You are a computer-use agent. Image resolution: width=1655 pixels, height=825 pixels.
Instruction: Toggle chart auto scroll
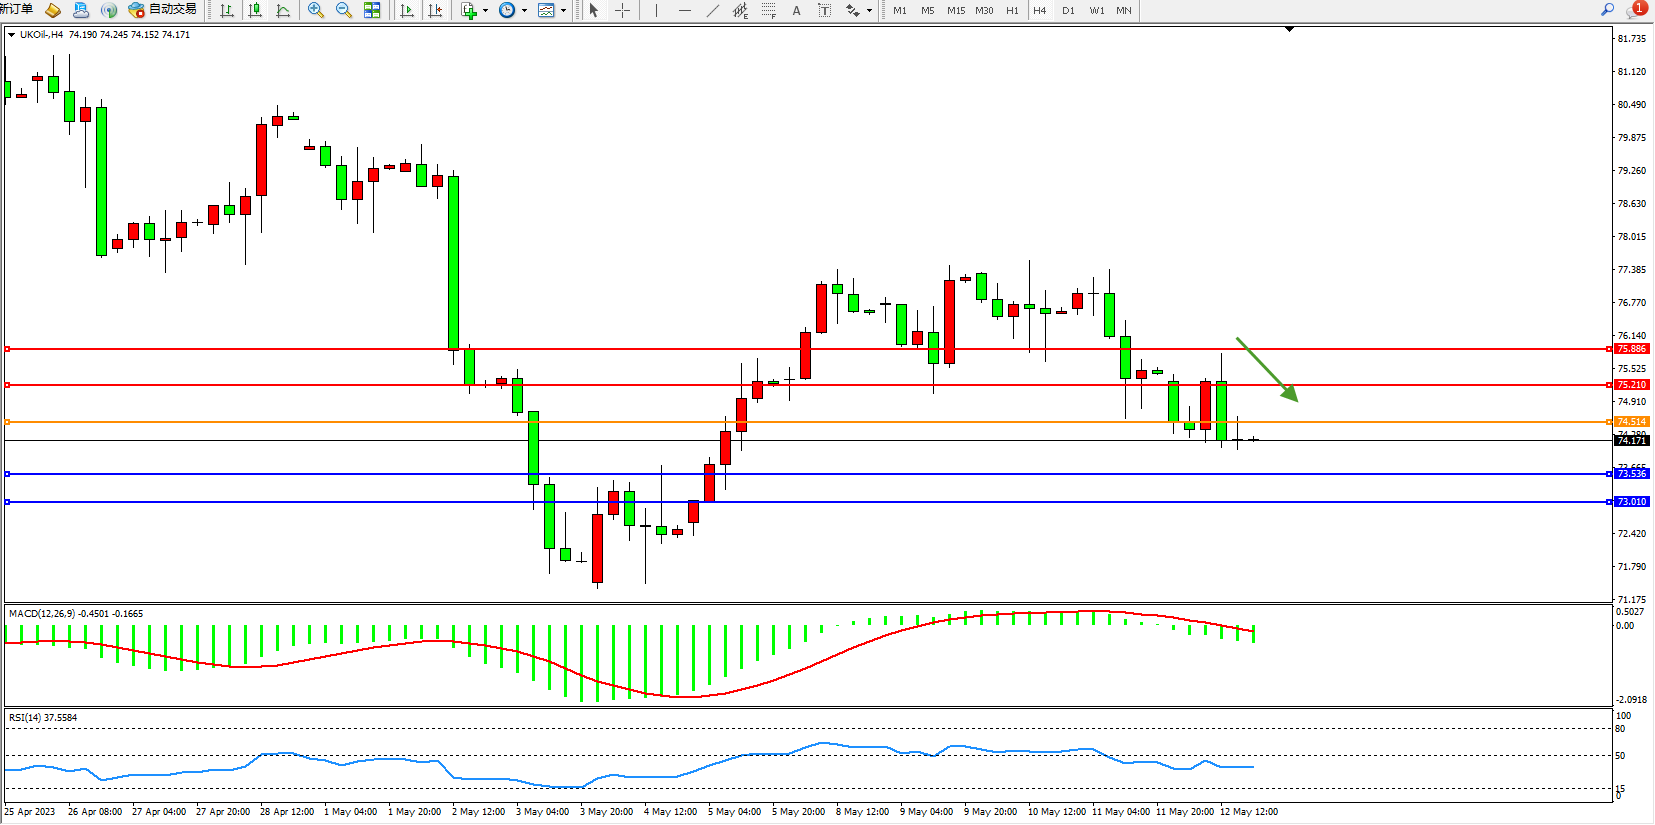click(407, 10)
